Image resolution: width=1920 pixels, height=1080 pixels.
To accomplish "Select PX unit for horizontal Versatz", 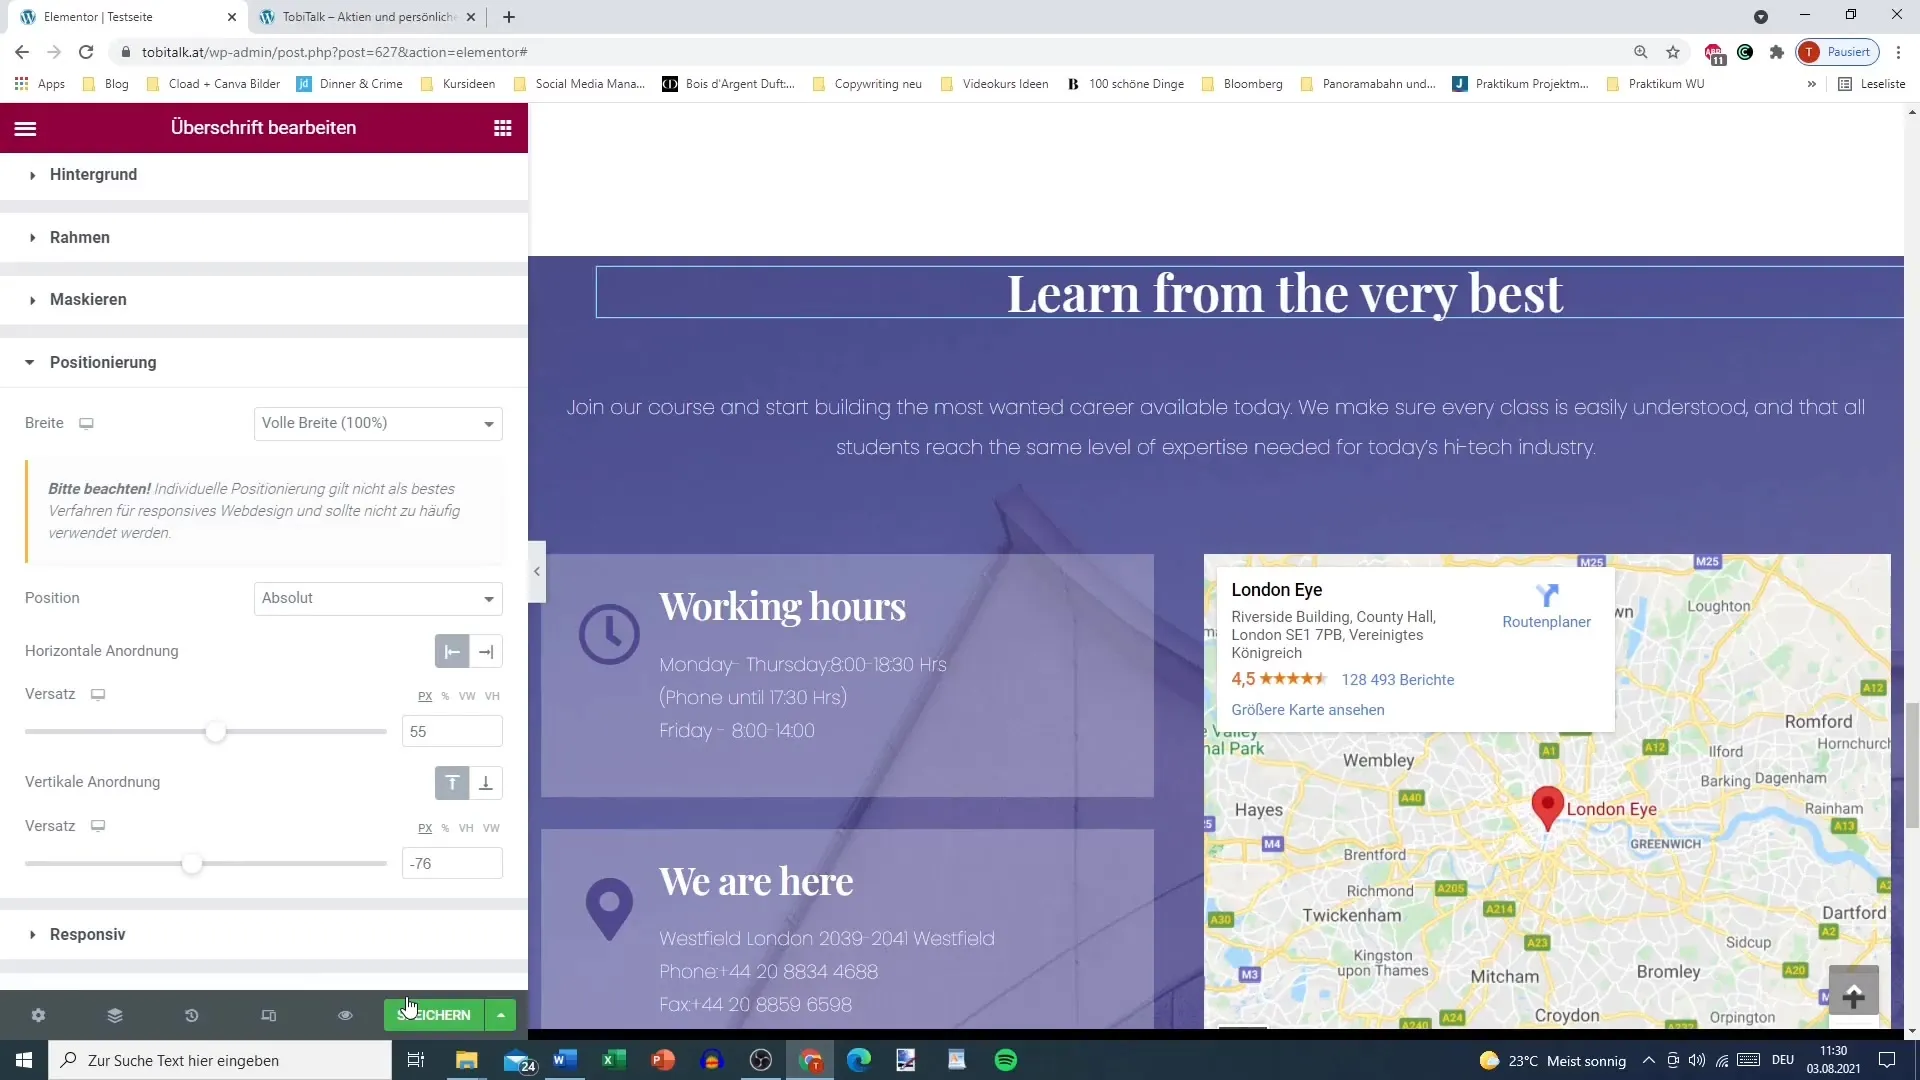I will (x=425, y=696).
